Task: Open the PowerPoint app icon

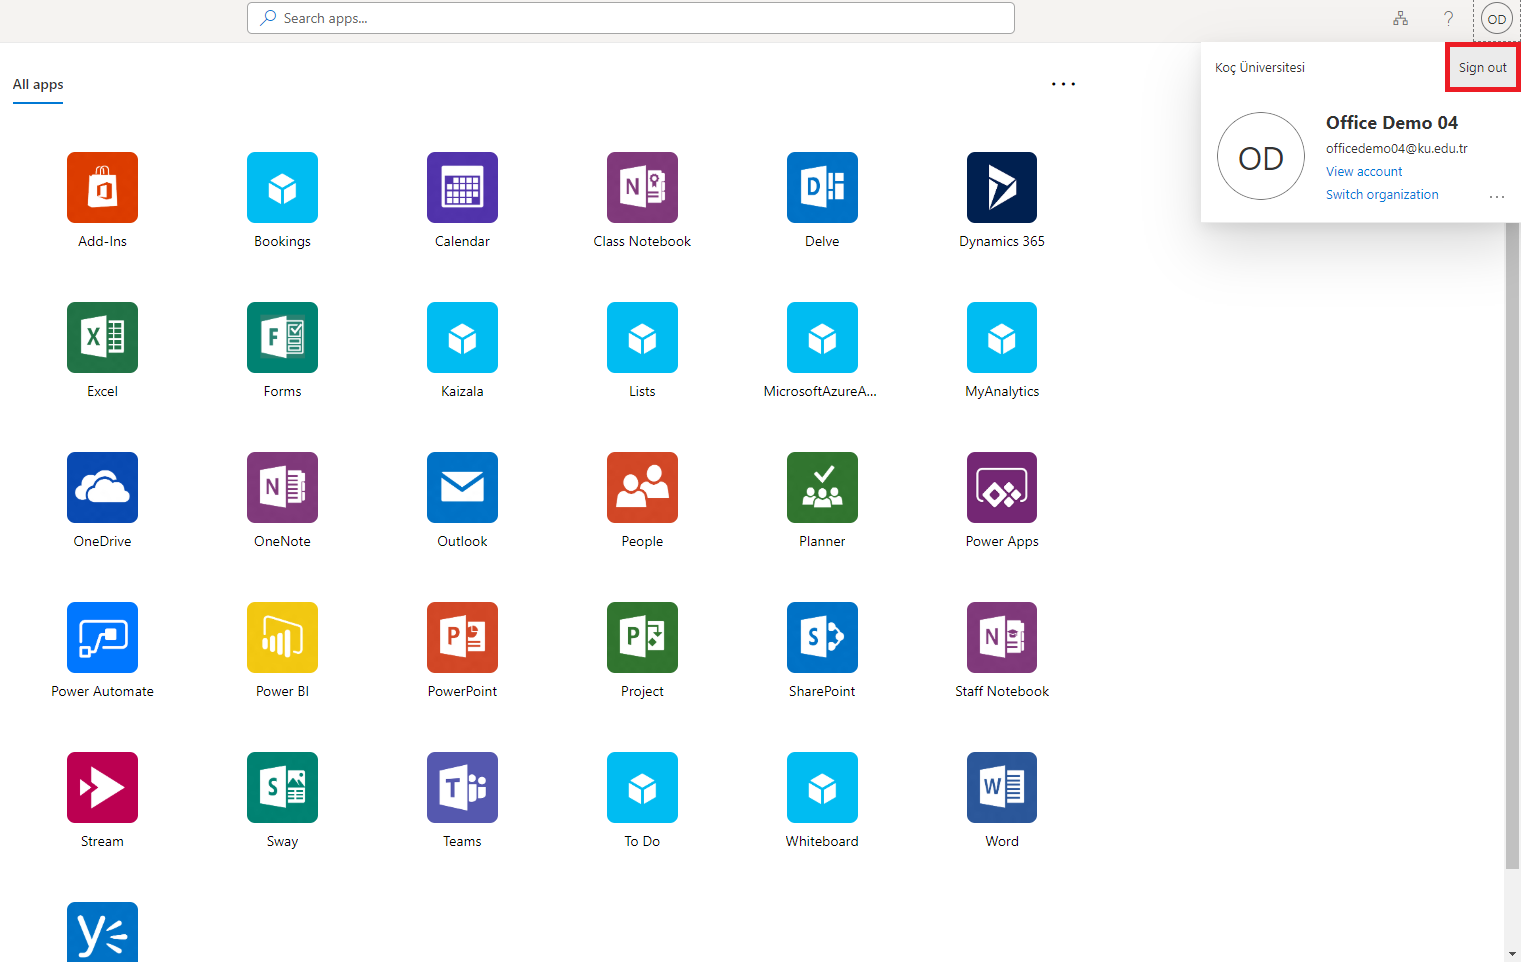Action: click(462, 638)
